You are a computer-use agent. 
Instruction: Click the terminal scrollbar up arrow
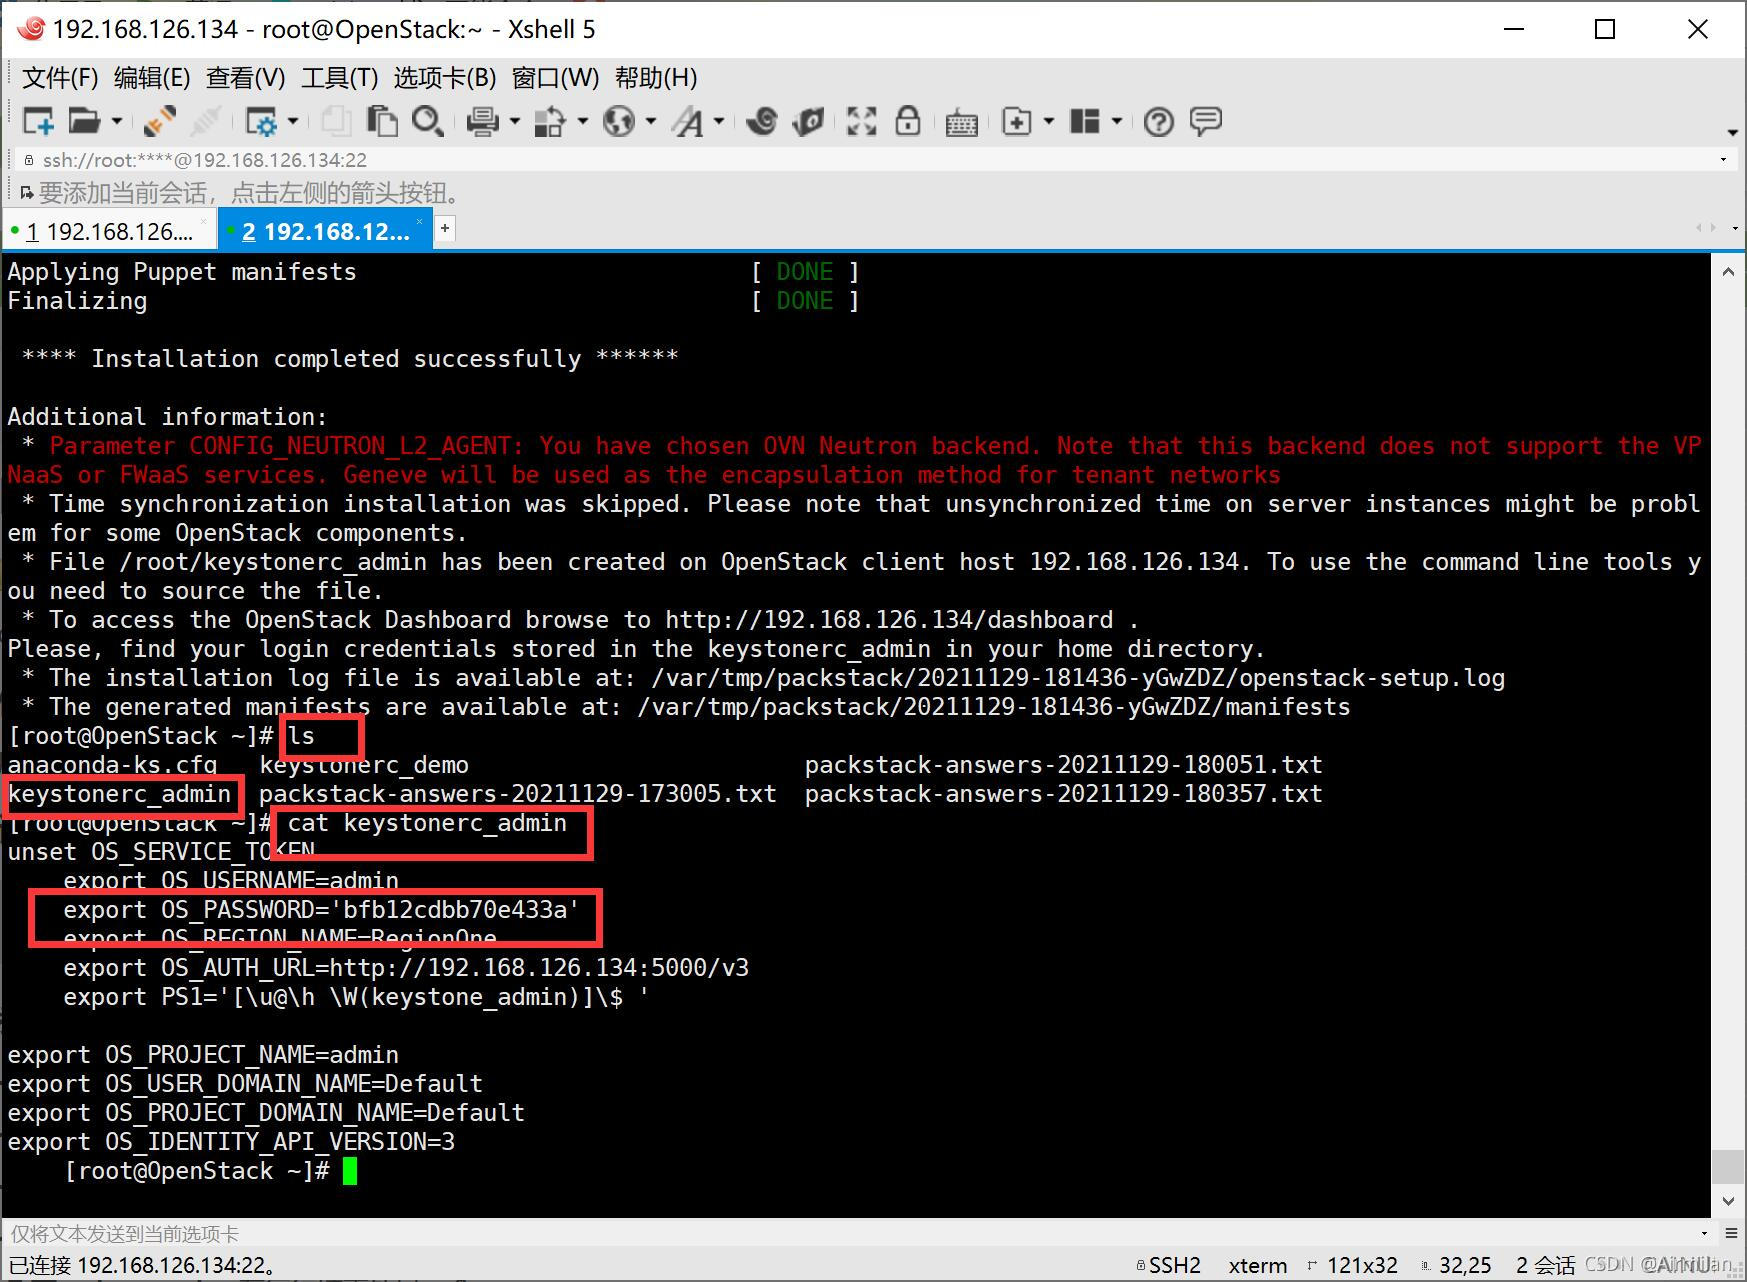click(x=1729, y=271)
